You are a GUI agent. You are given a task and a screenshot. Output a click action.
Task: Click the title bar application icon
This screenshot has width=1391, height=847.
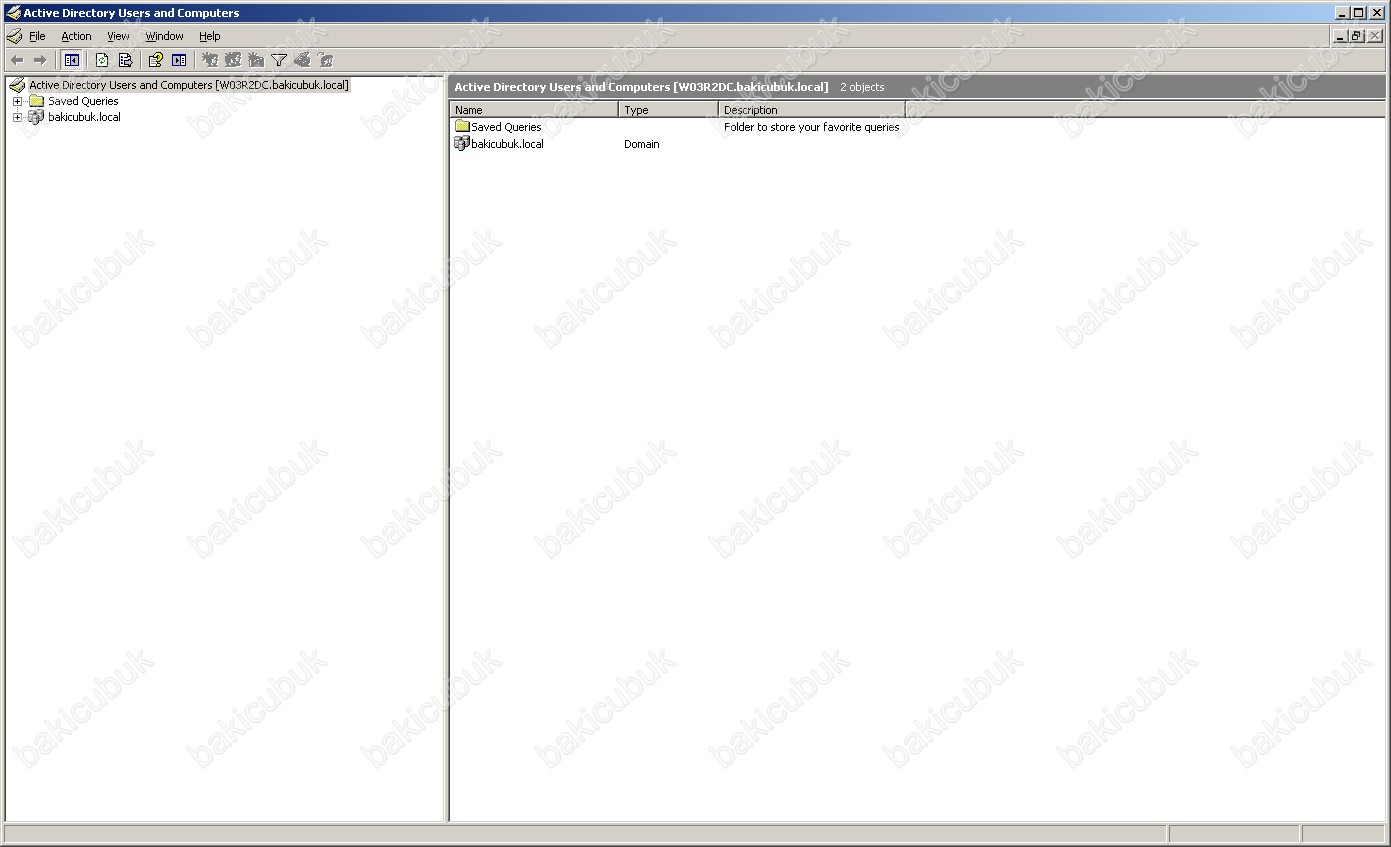(x=13, y=13)
